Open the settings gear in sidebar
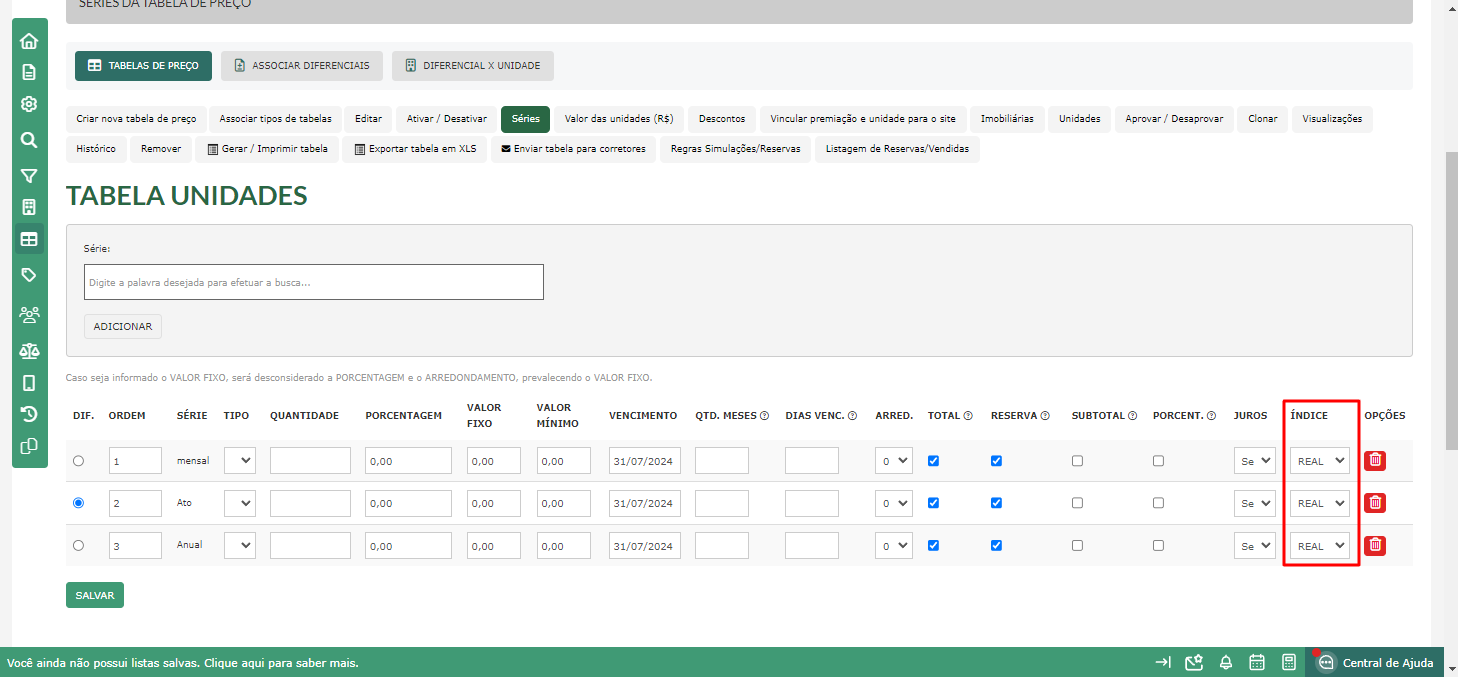Screen dimensions: 1458x677 pos(29,104)
